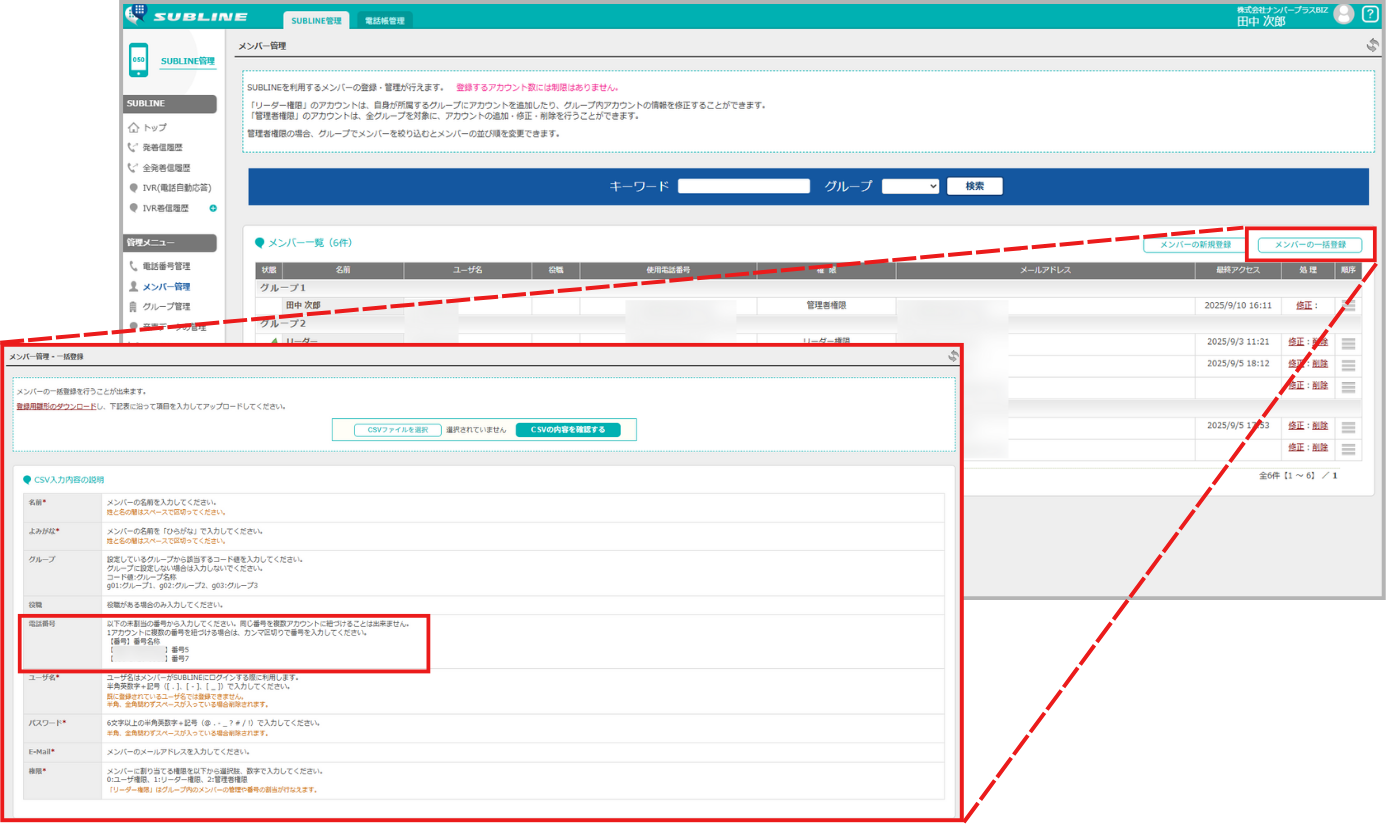1386x824 pixels.
Task: Select the SUBLINE管理 tab
Action: click(x=318, y=20)
